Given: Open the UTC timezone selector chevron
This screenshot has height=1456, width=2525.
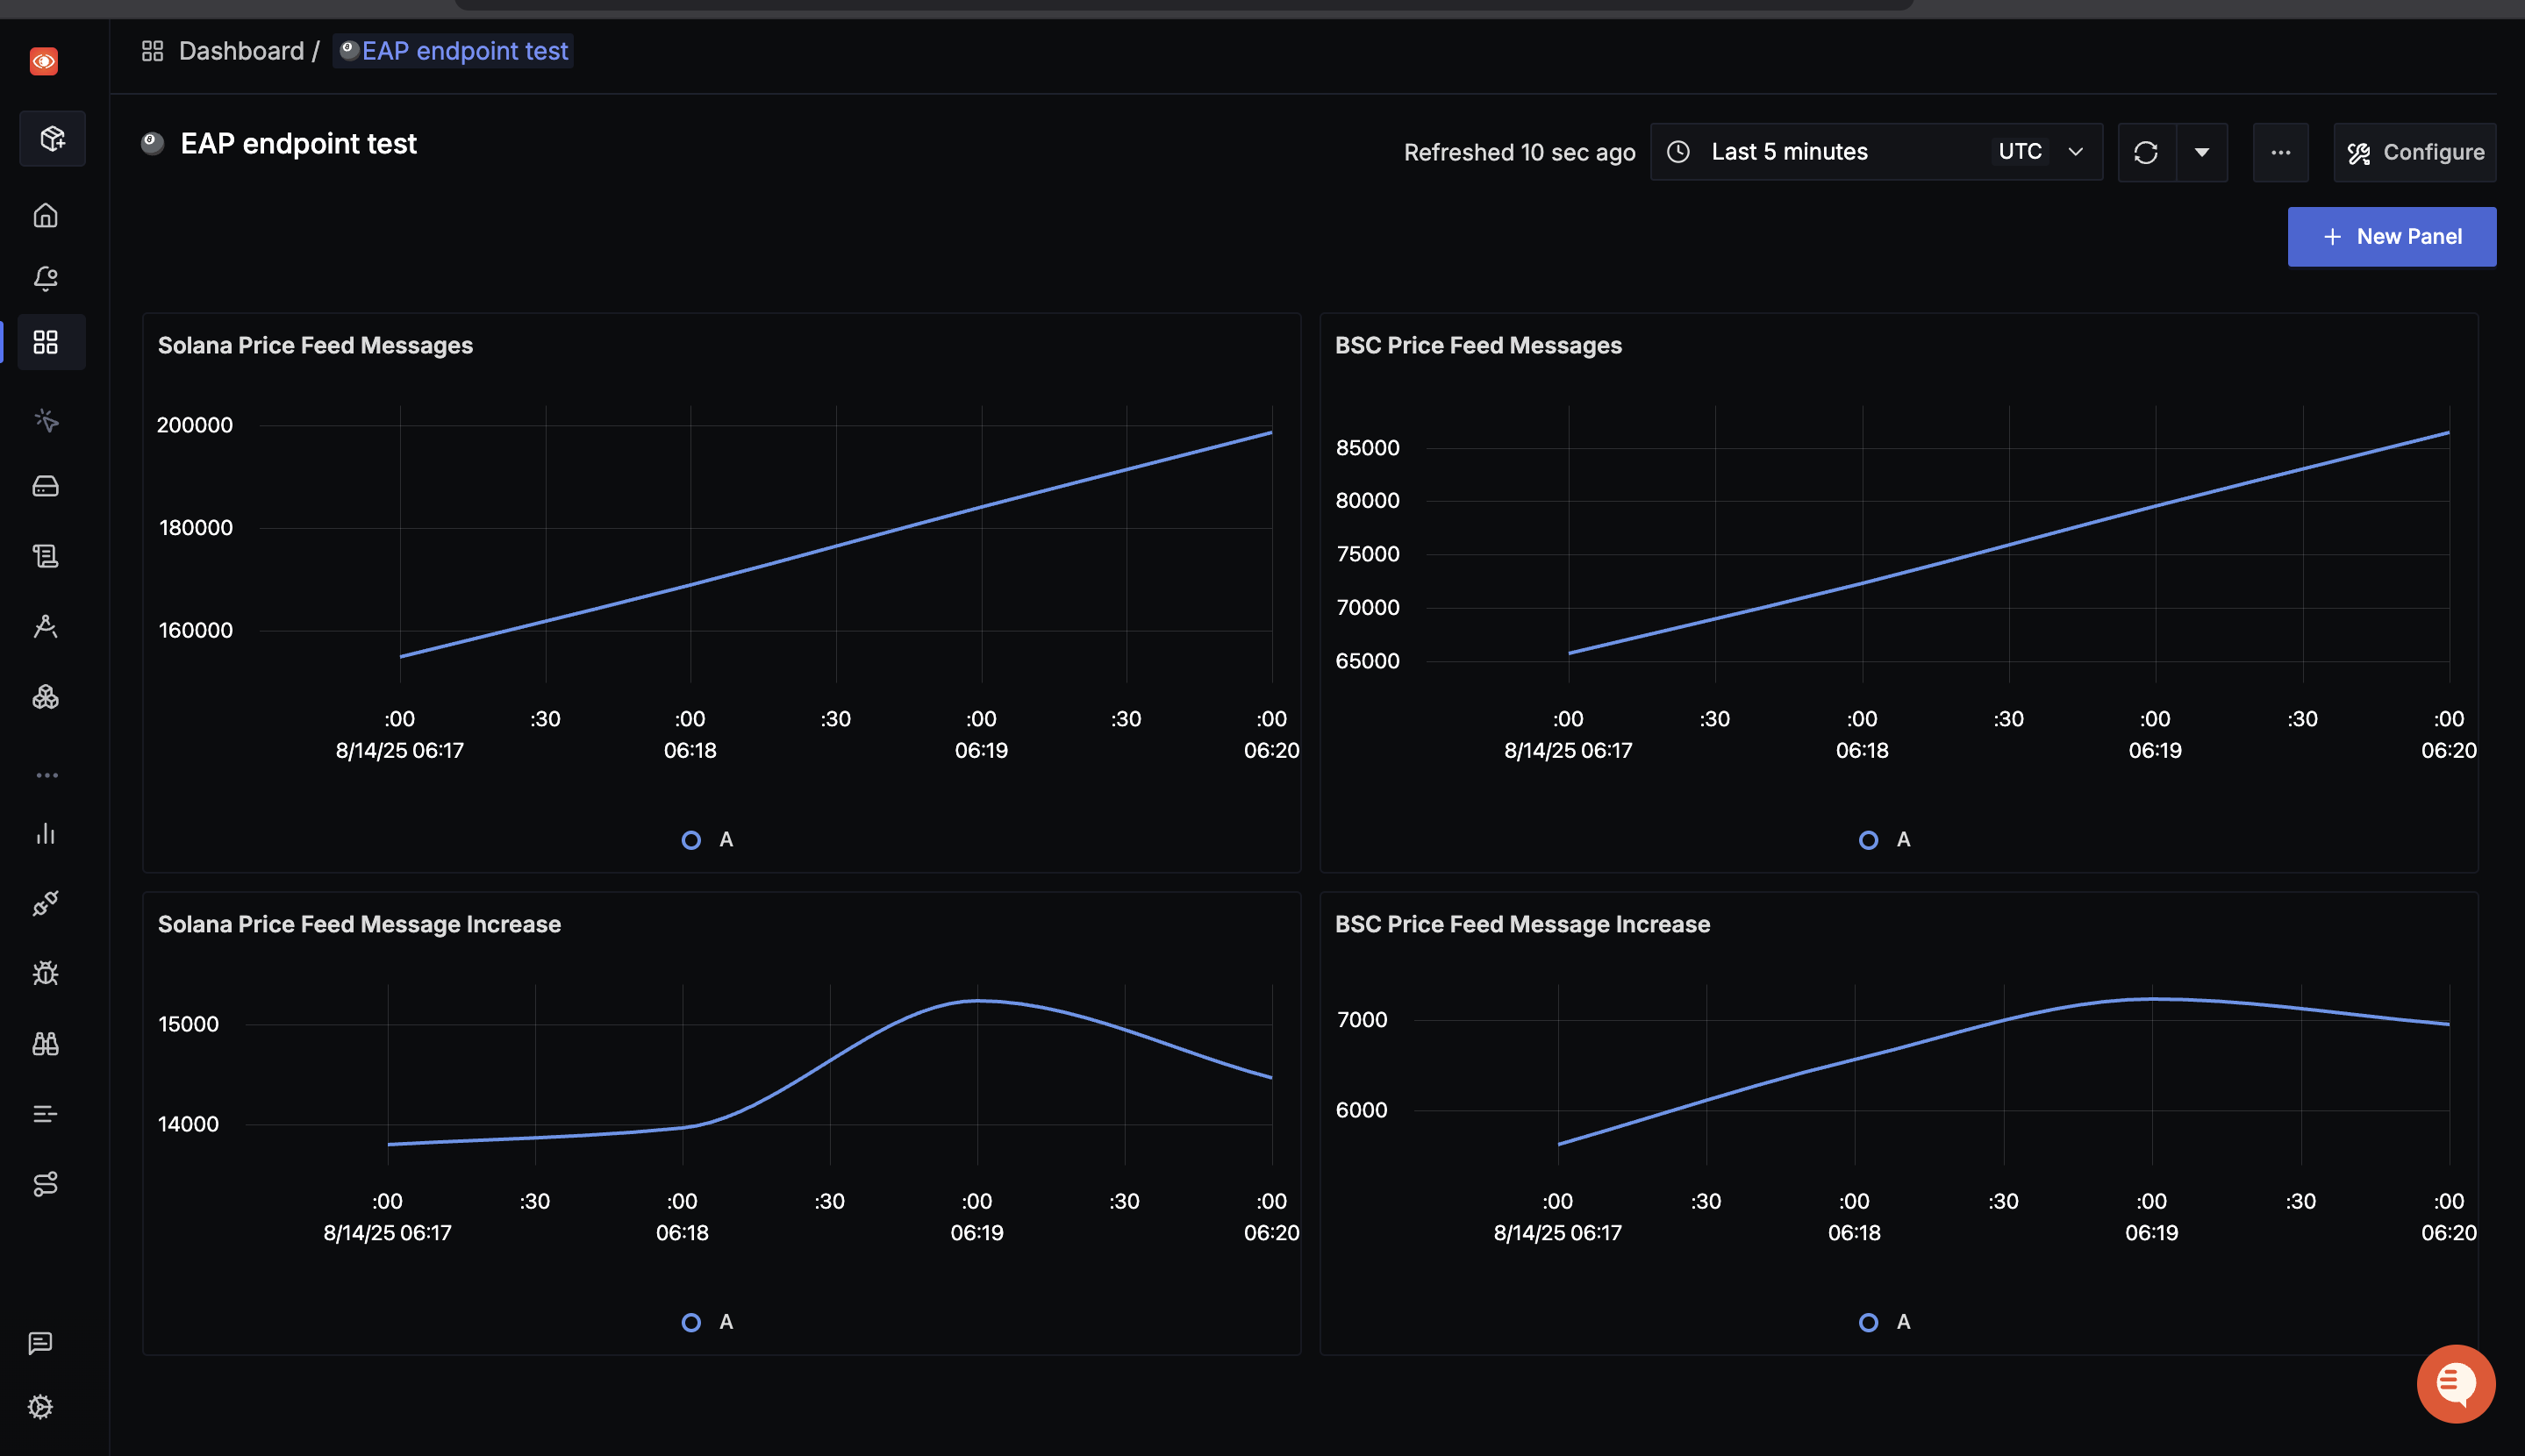Looking at the screenshot, I should [2075, 152].
